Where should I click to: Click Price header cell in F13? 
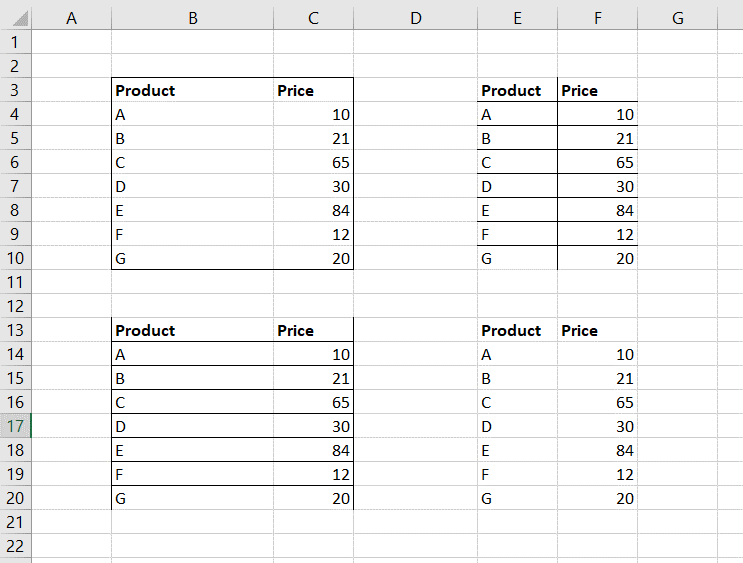pos(598,330)
